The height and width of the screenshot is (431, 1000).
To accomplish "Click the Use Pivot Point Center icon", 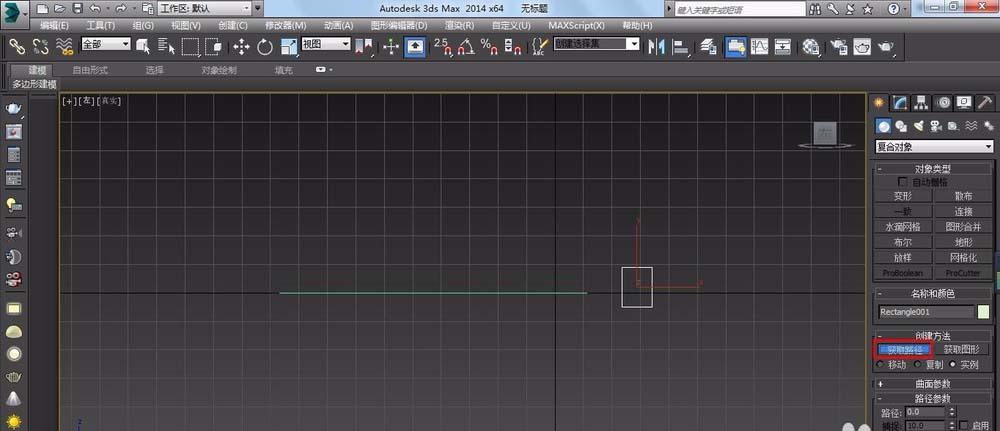I will pos(364,46).
